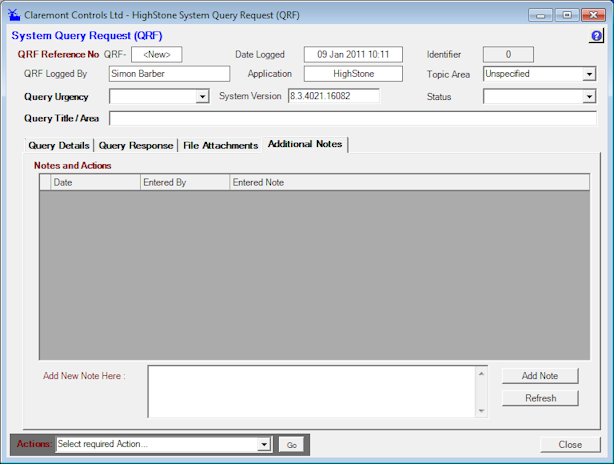Click the Refresh button
The width and height of the screenshot is (614, 464).
tap(540, 398)
